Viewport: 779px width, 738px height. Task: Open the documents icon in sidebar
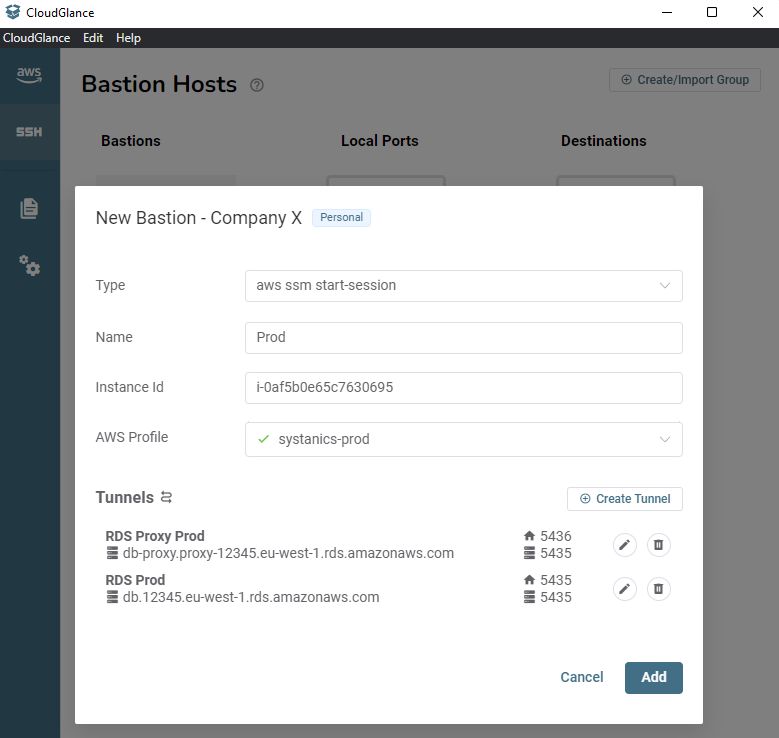(x=29, y=208)
